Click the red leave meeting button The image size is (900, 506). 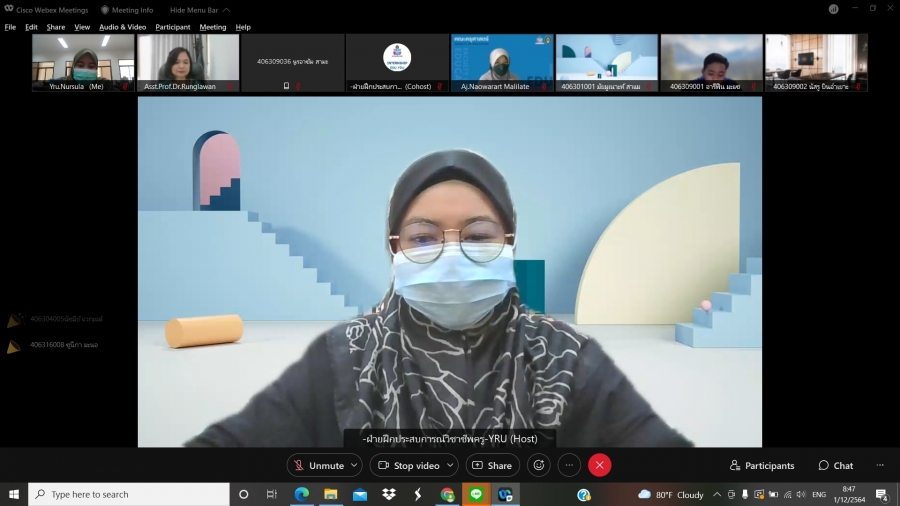click(x=599, y=465)
